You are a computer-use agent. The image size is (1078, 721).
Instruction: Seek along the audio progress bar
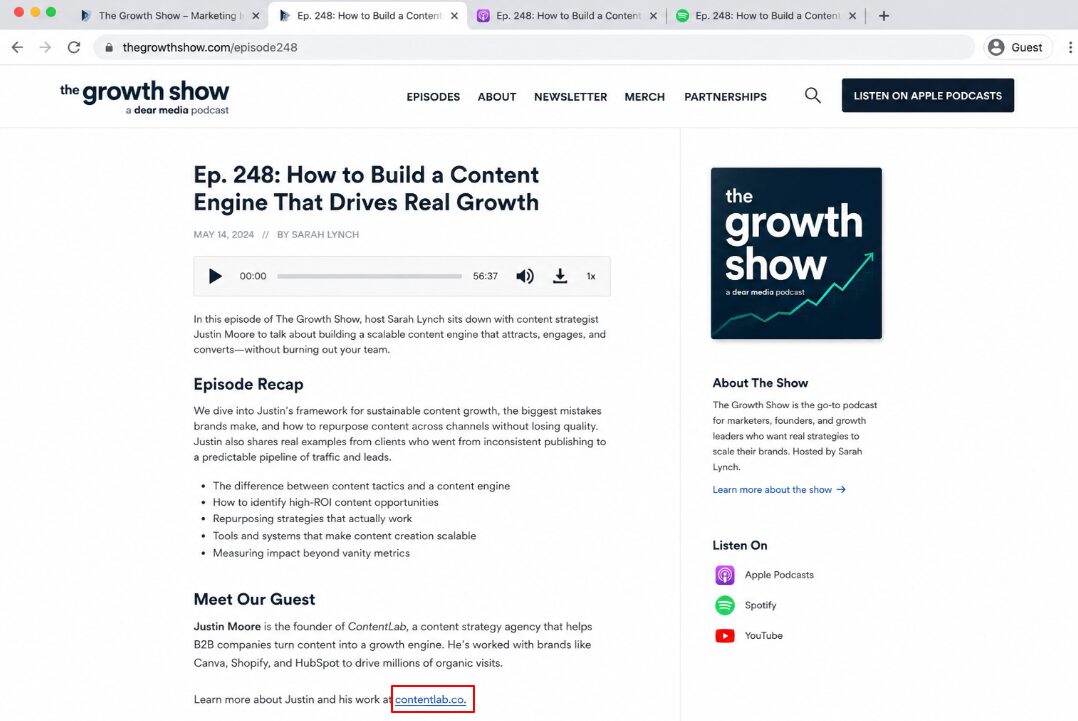(x=370, y=276)
